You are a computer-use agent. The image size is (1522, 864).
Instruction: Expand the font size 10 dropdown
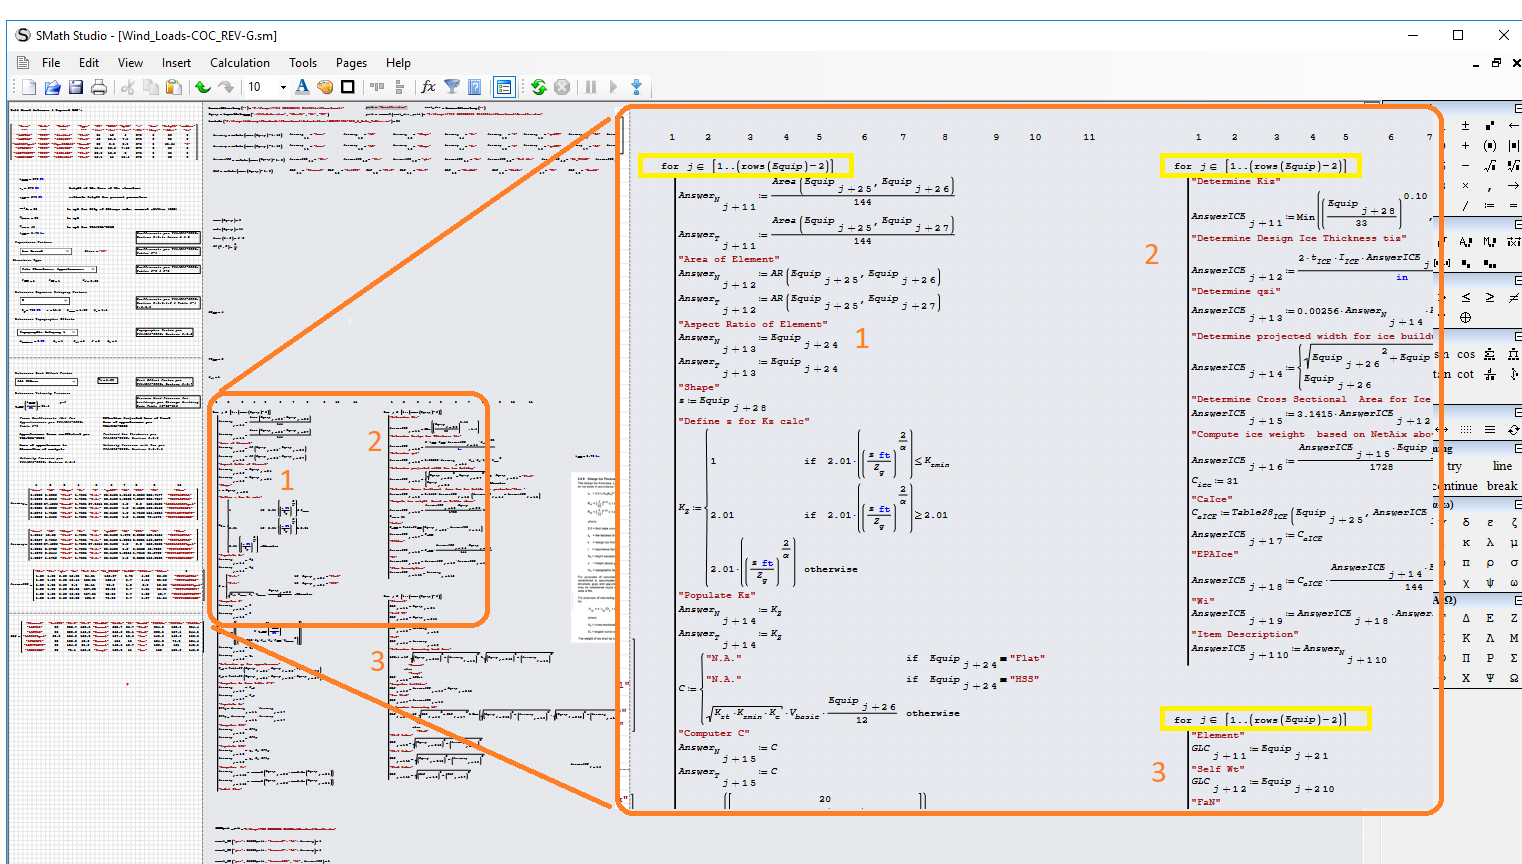point(283,87)
